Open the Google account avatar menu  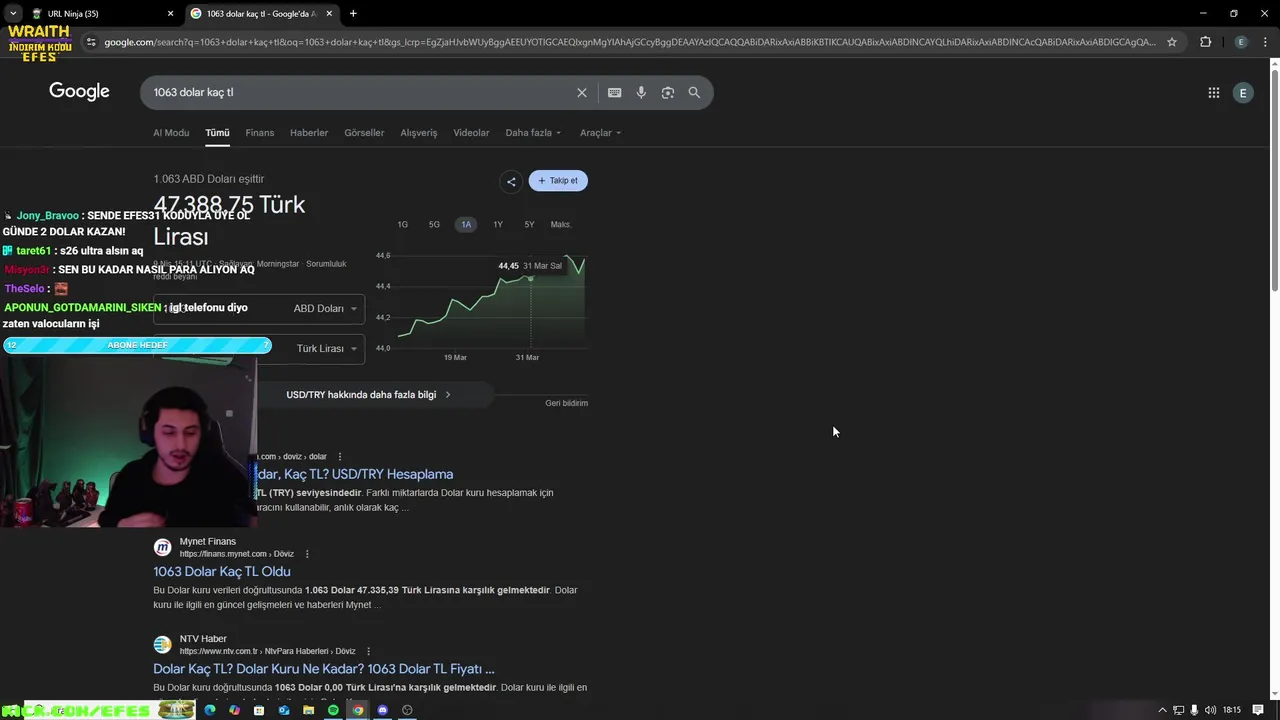[1243, 93]
